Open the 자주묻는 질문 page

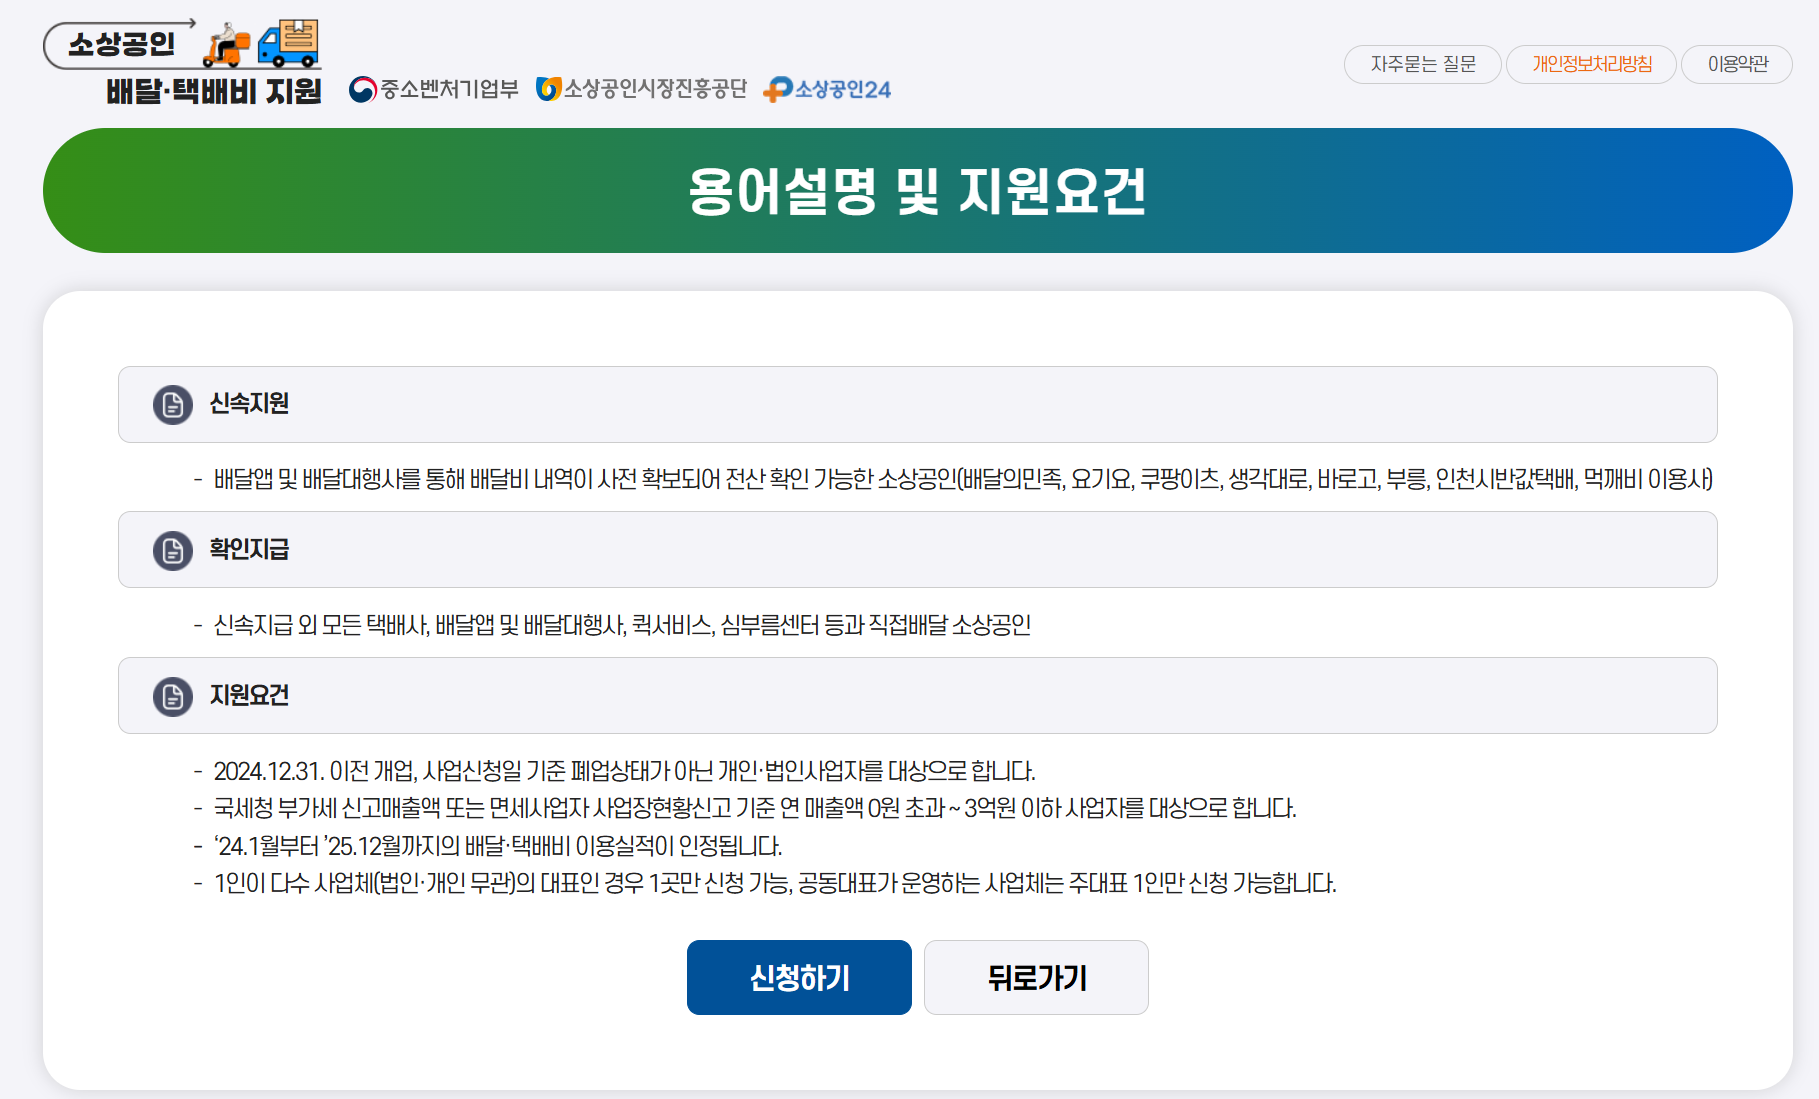[1422, 64]
